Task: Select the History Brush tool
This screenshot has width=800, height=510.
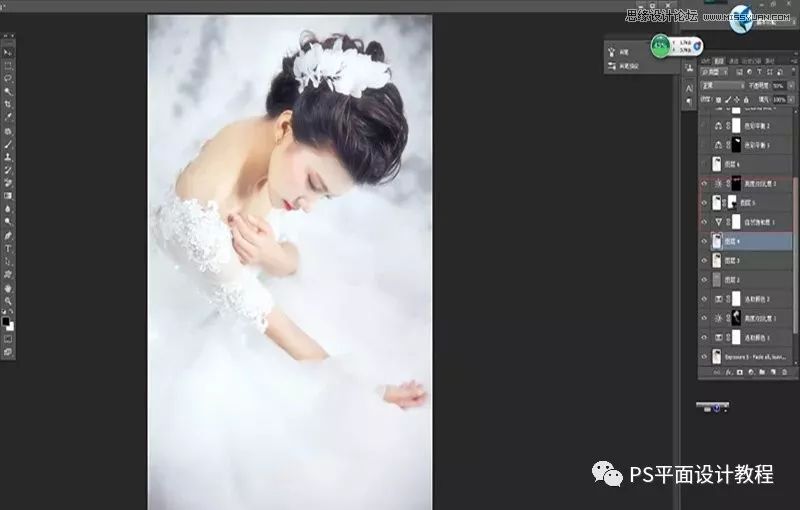Action: coord(8,170)
